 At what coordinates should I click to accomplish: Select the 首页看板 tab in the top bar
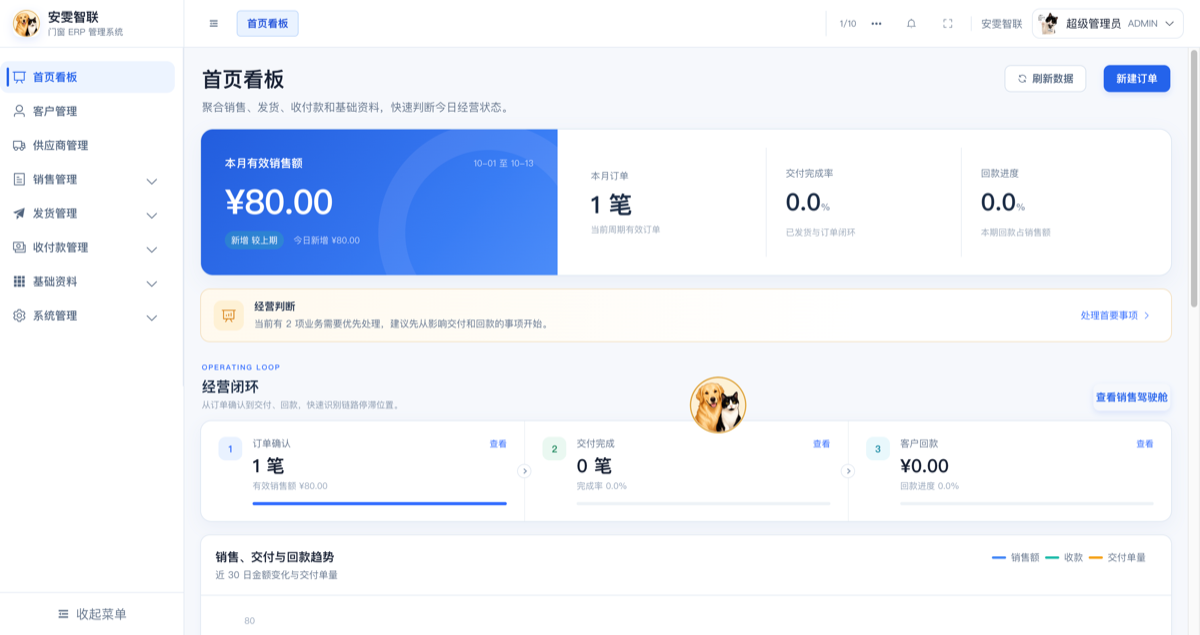[x=267, y=23]
